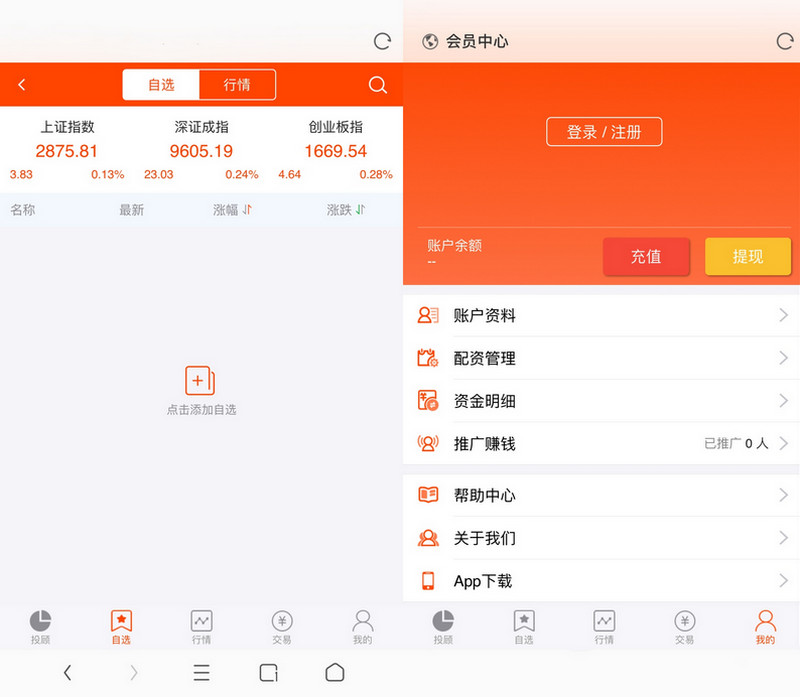
Task: Tap the yellow 提现 button
Action: [748, 256]
